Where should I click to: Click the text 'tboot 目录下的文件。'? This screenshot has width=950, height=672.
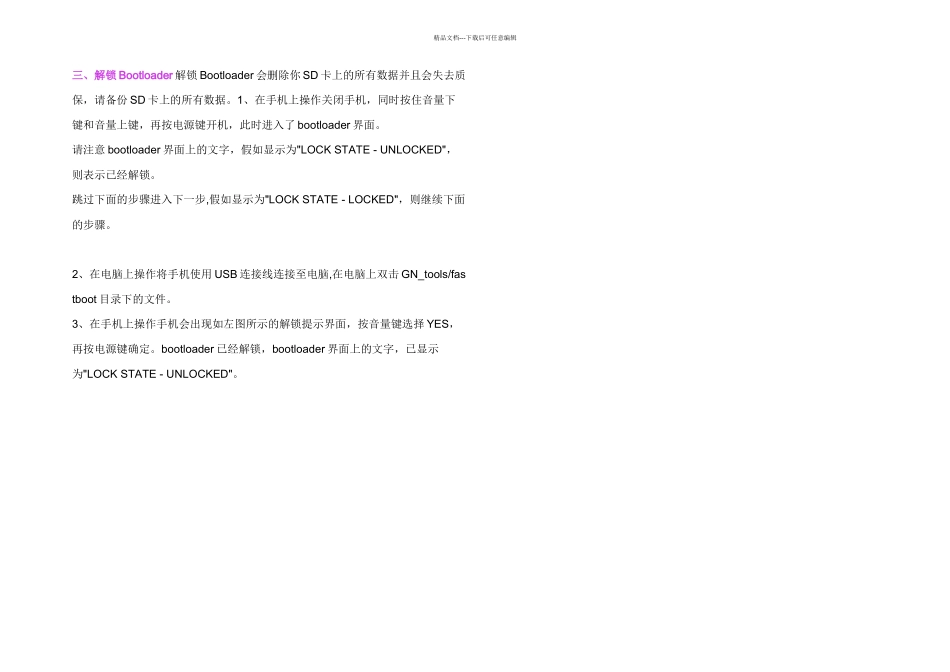122,299
